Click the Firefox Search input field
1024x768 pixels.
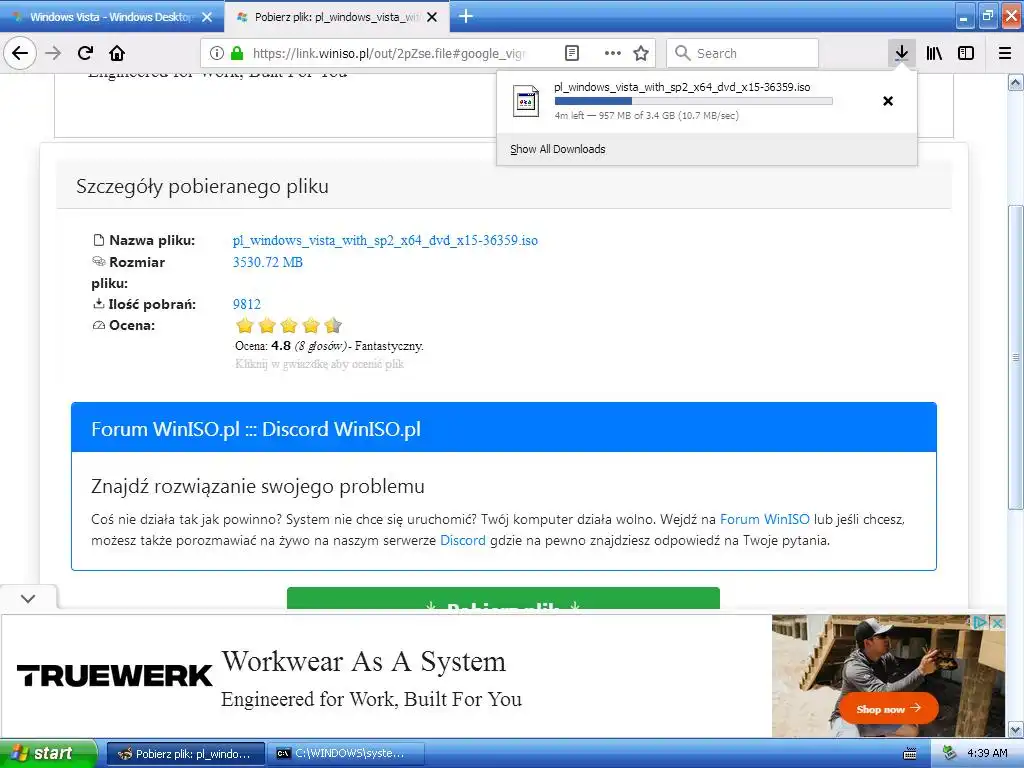[743, 53]
